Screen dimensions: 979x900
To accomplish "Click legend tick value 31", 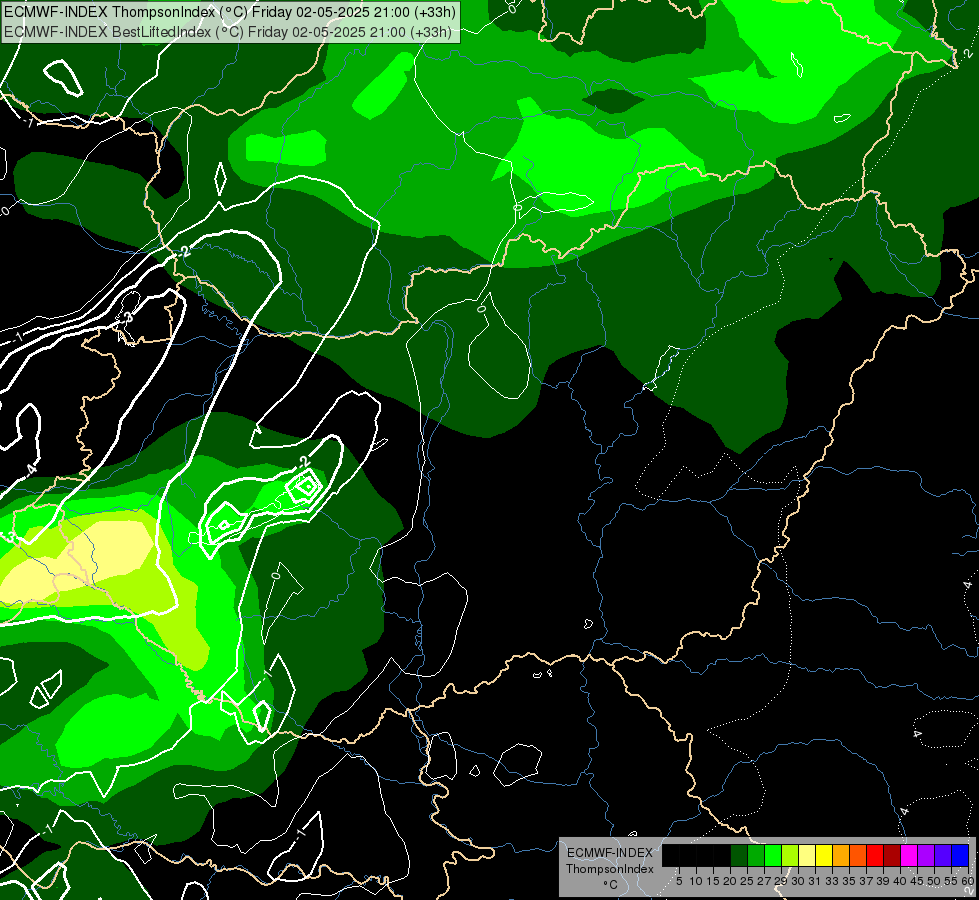I will pyautogui.click(x=815, y=881).
